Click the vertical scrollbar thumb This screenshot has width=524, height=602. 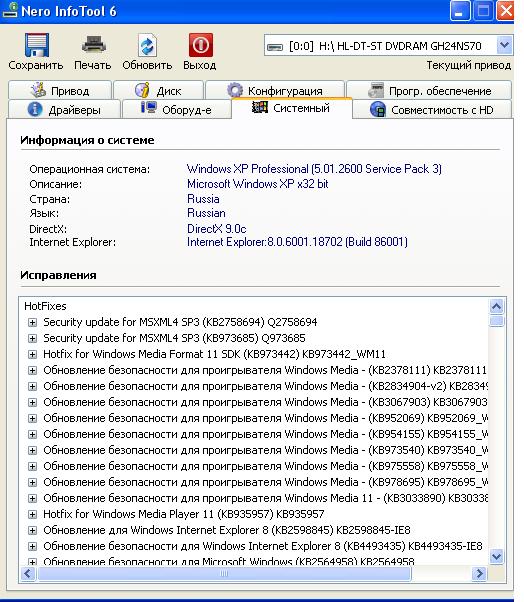pyautogui.click(x=496, y=321)
